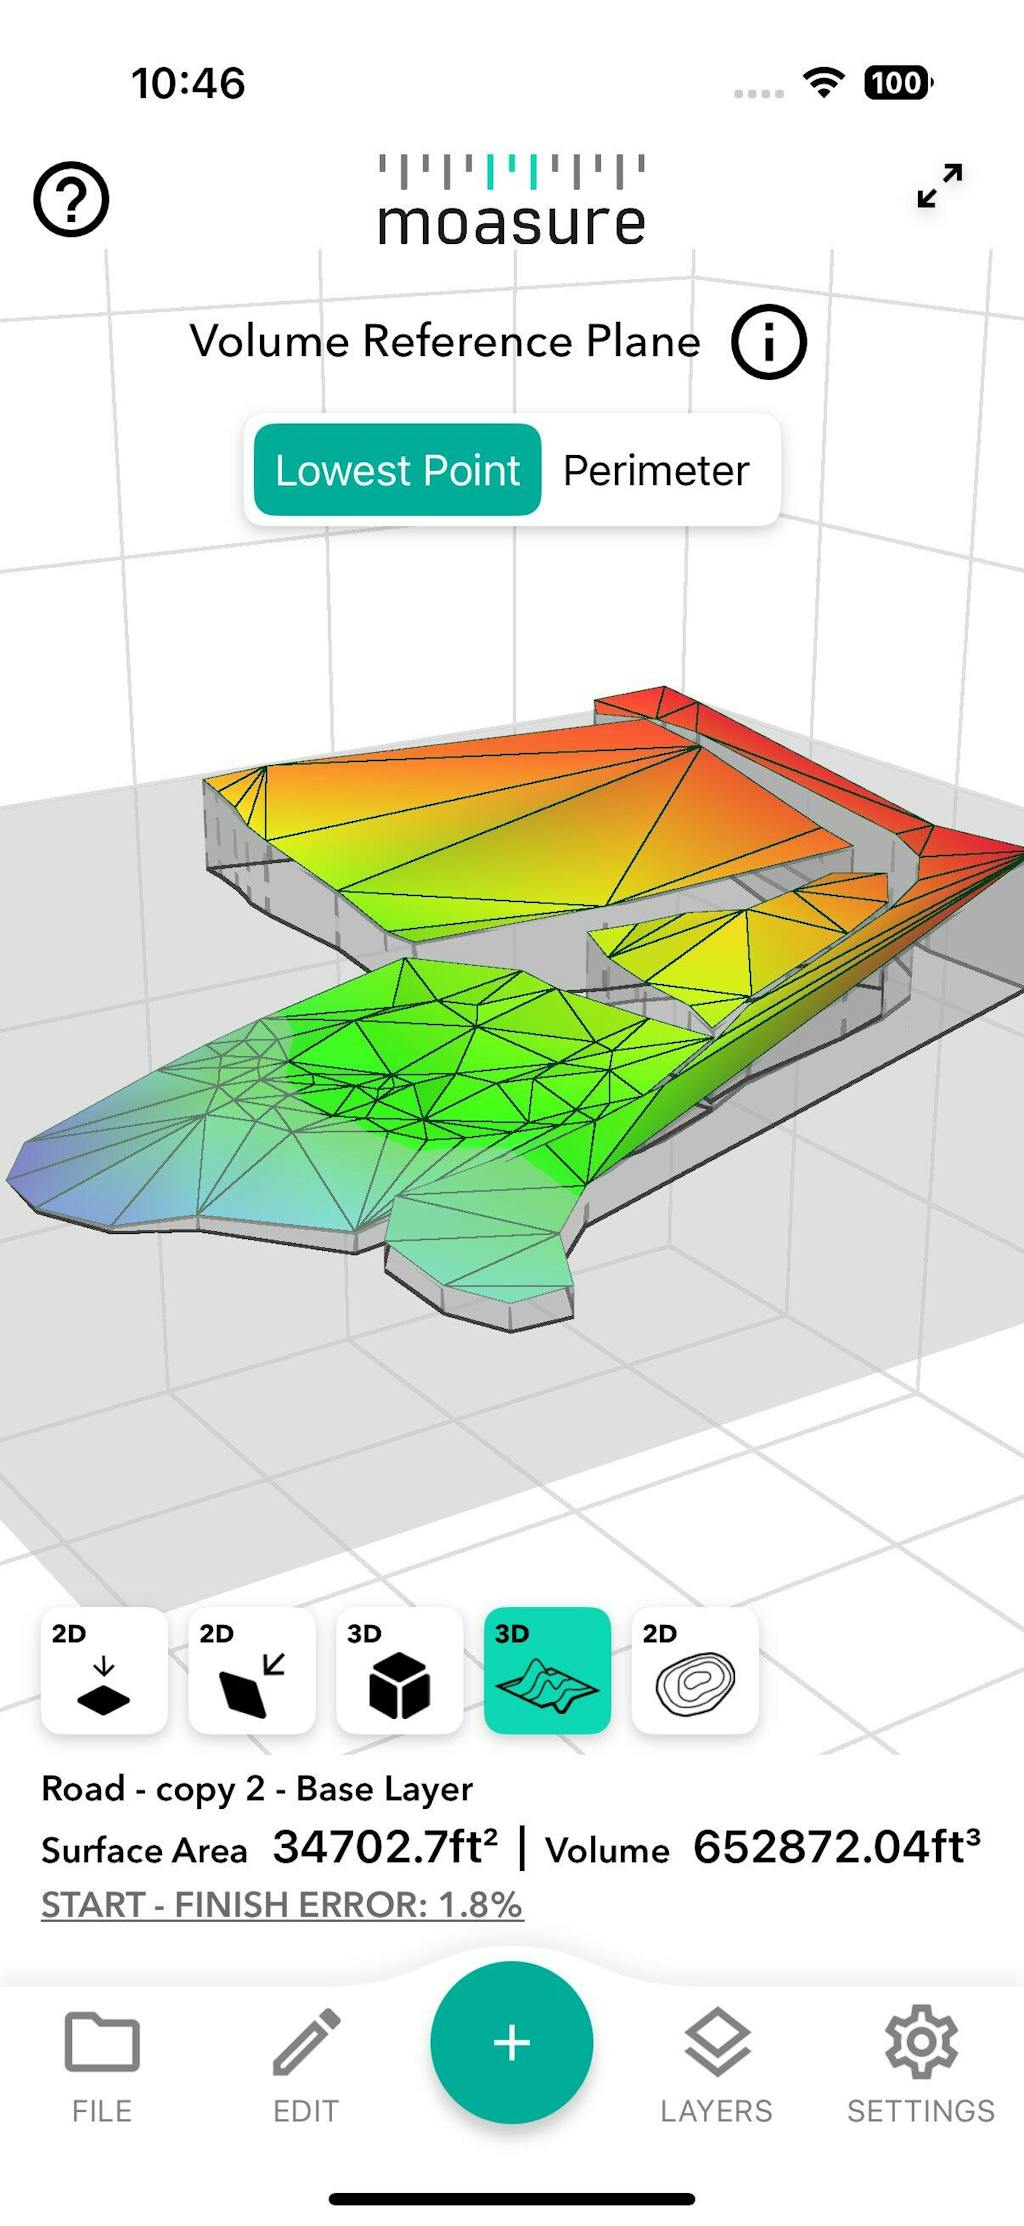Open the LAYERS tab
Screen dimensions: 1024x2226
716,2066
